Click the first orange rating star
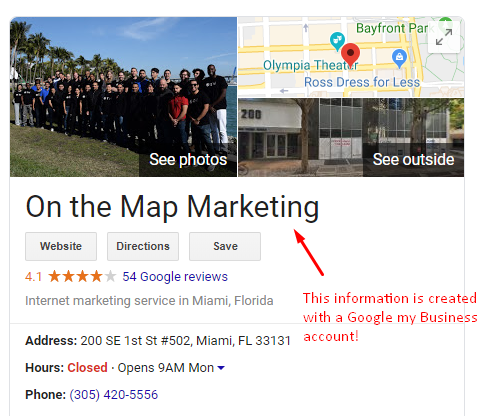 tap(54, 276)
